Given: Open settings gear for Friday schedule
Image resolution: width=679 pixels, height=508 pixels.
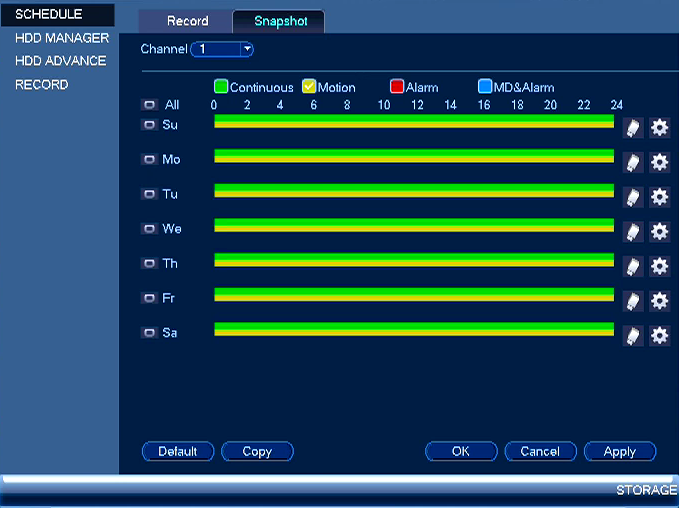Looking at the screenshot, I should (660, 301).
